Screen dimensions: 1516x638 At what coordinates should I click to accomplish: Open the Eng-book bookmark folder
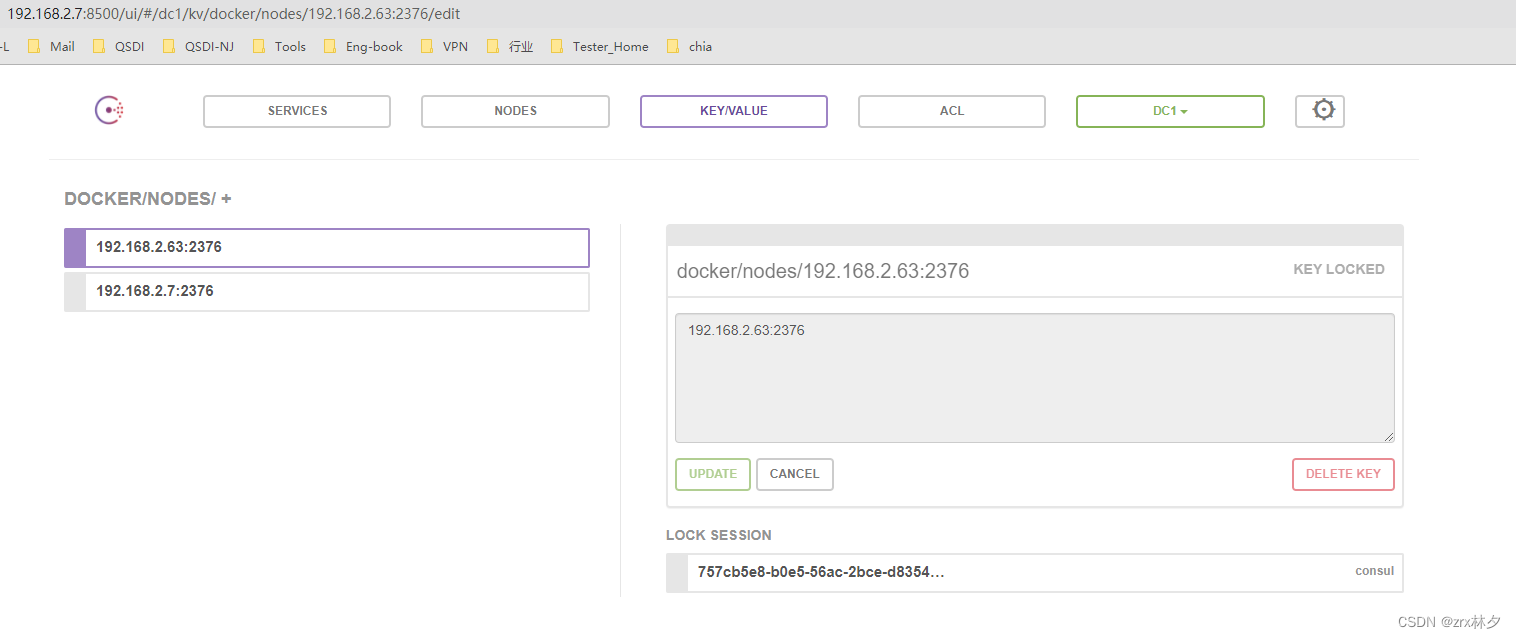point(364,46)
